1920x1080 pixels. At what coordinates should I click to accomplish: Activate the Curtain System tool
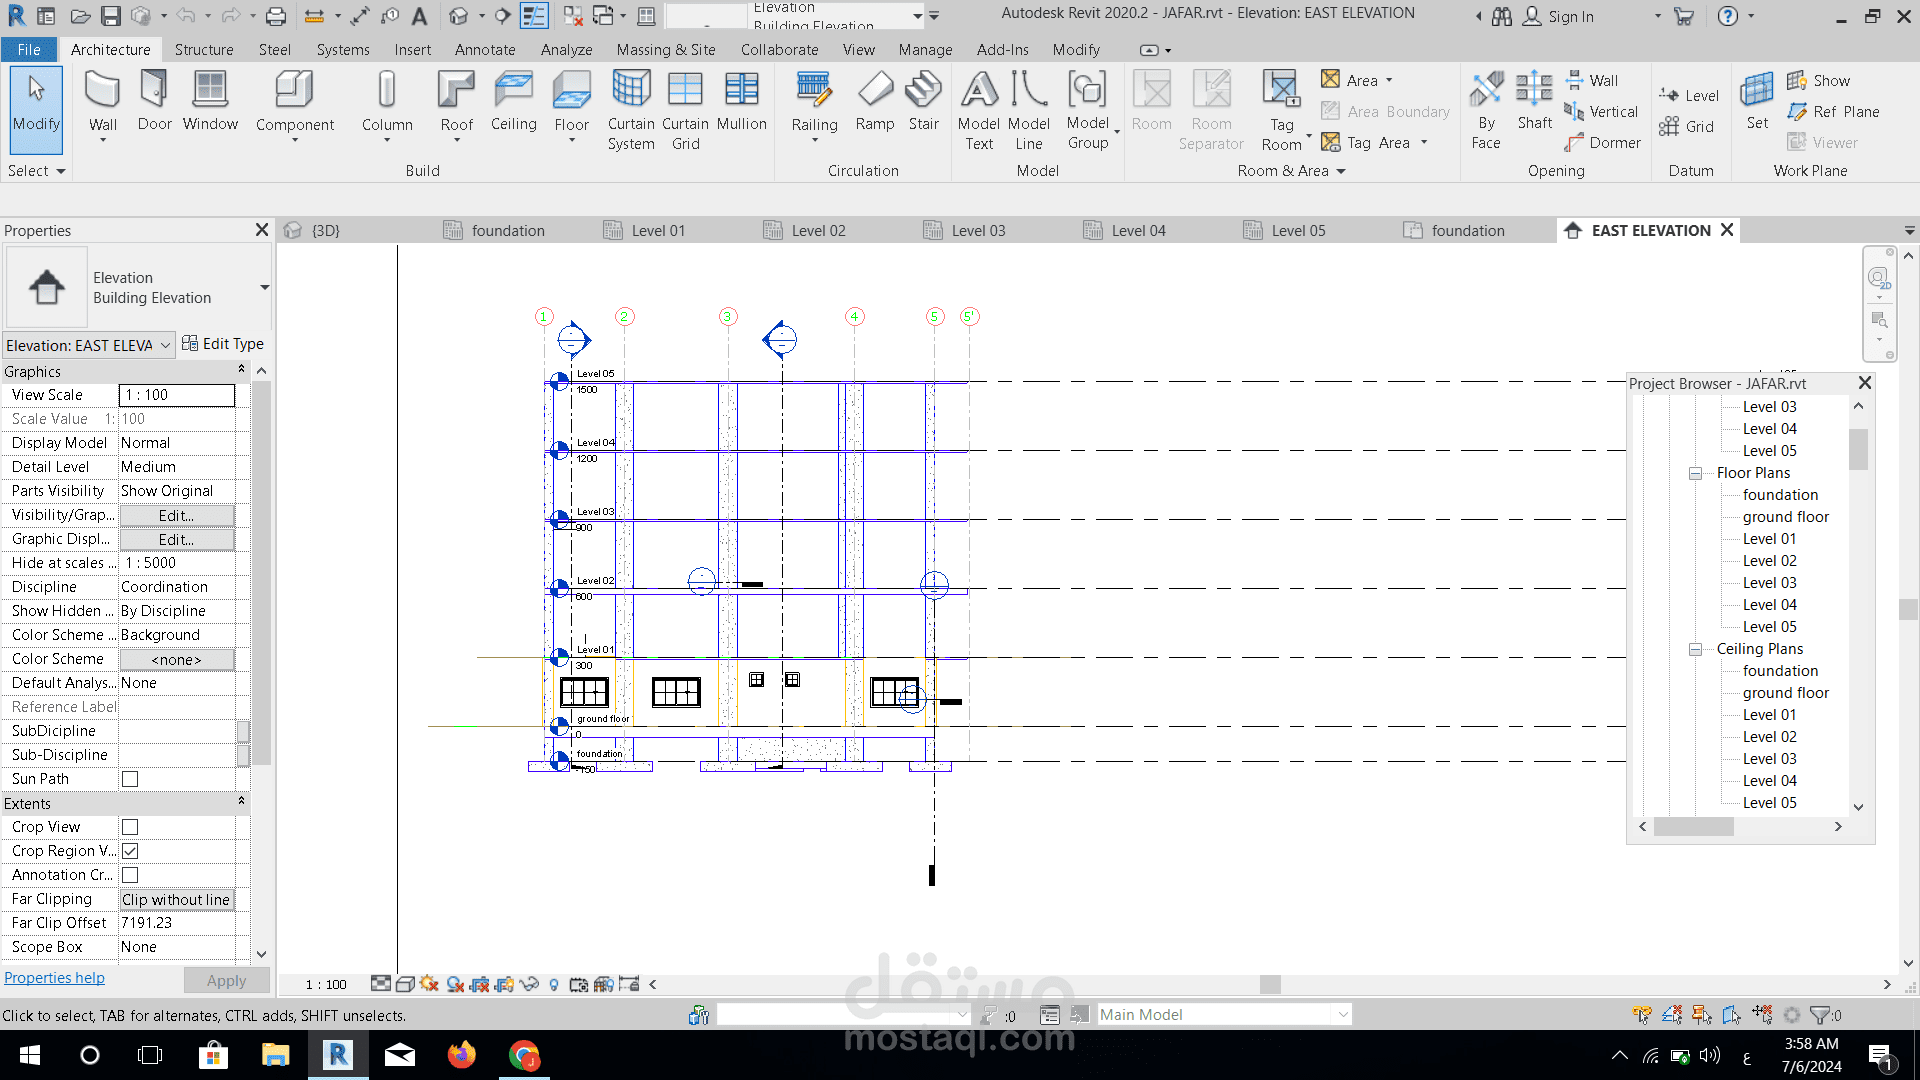[x=631, y=110]
